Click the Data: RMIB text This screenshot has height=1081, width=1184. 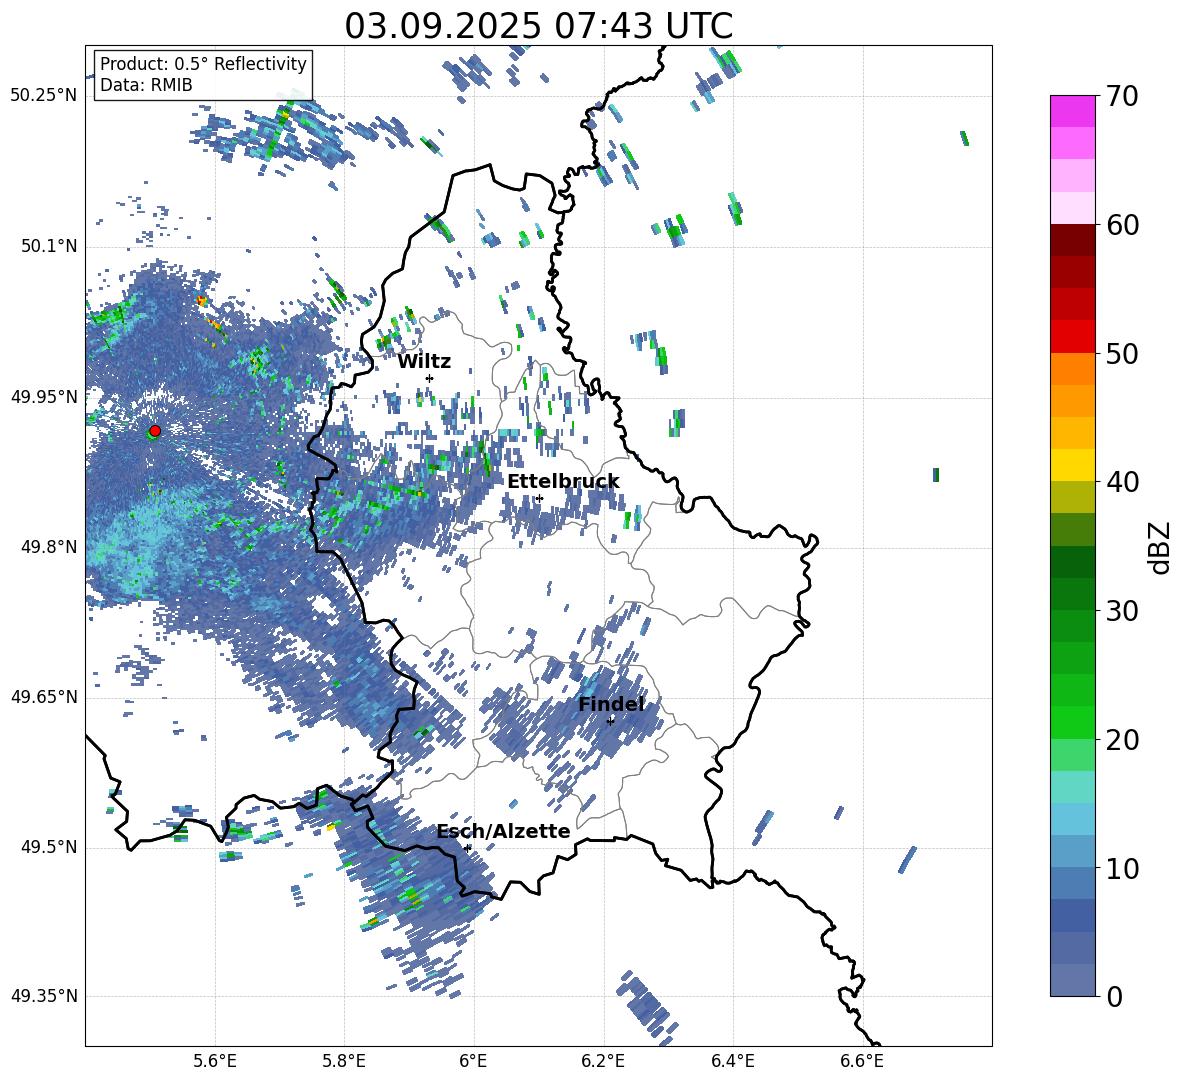(146, 85)
